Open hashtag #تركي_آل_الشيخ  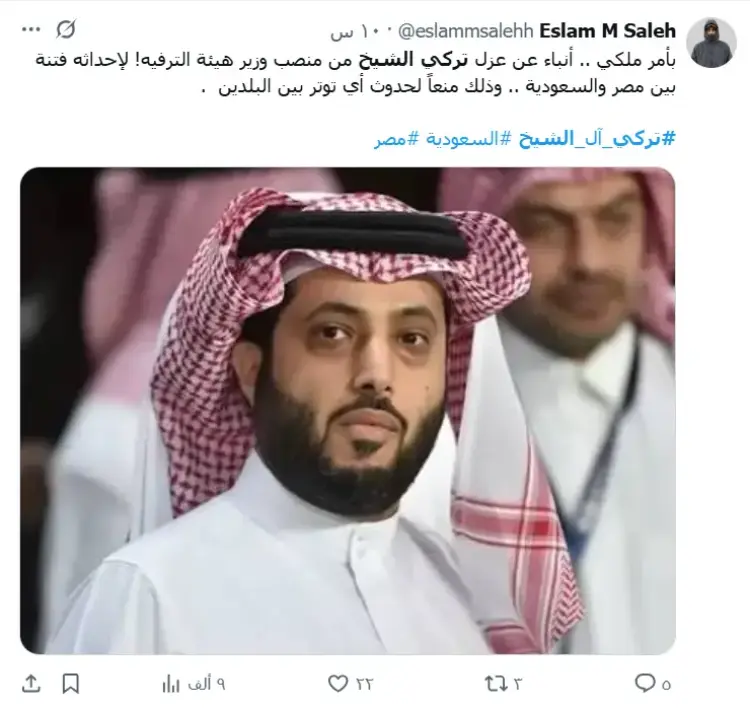(x=597, y=139)
